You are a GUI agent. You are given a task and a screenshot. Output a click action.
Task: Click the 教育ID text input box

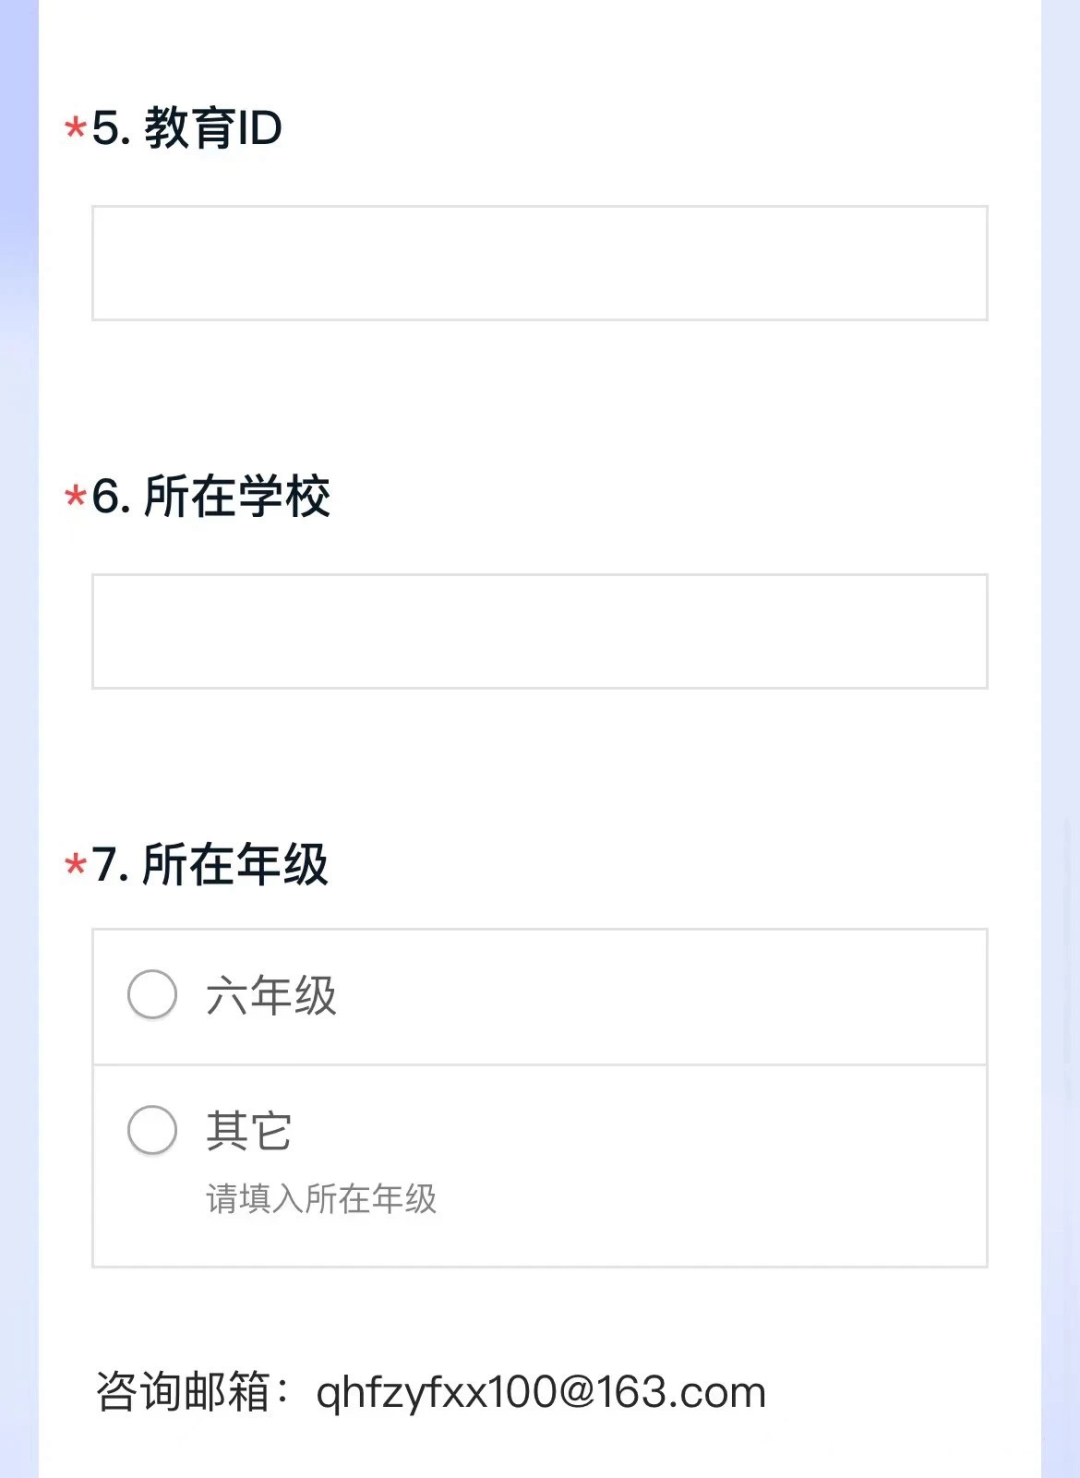coord(540,263)
